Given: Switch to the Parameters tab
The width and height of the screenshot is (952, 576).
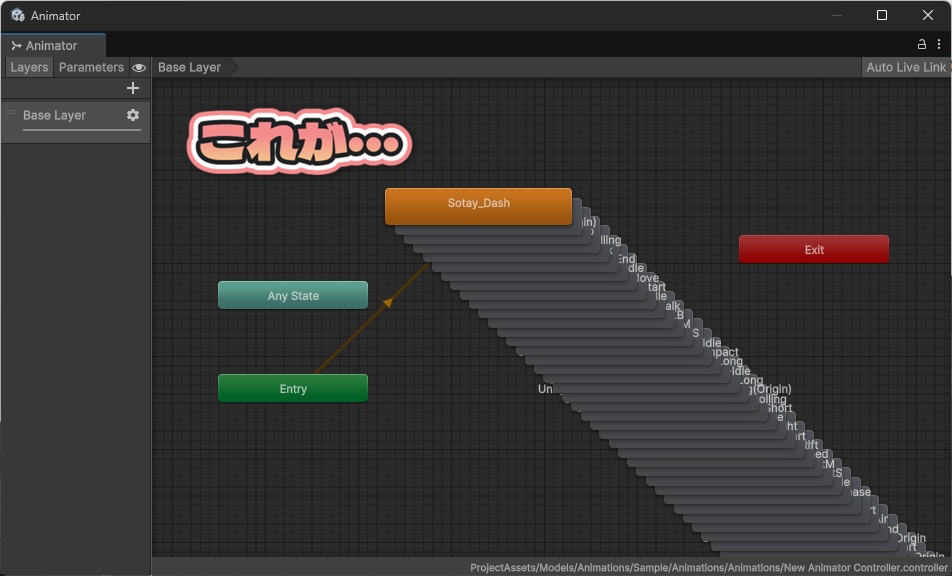Looking at the screenshot, I should click(x=90, y=67).
